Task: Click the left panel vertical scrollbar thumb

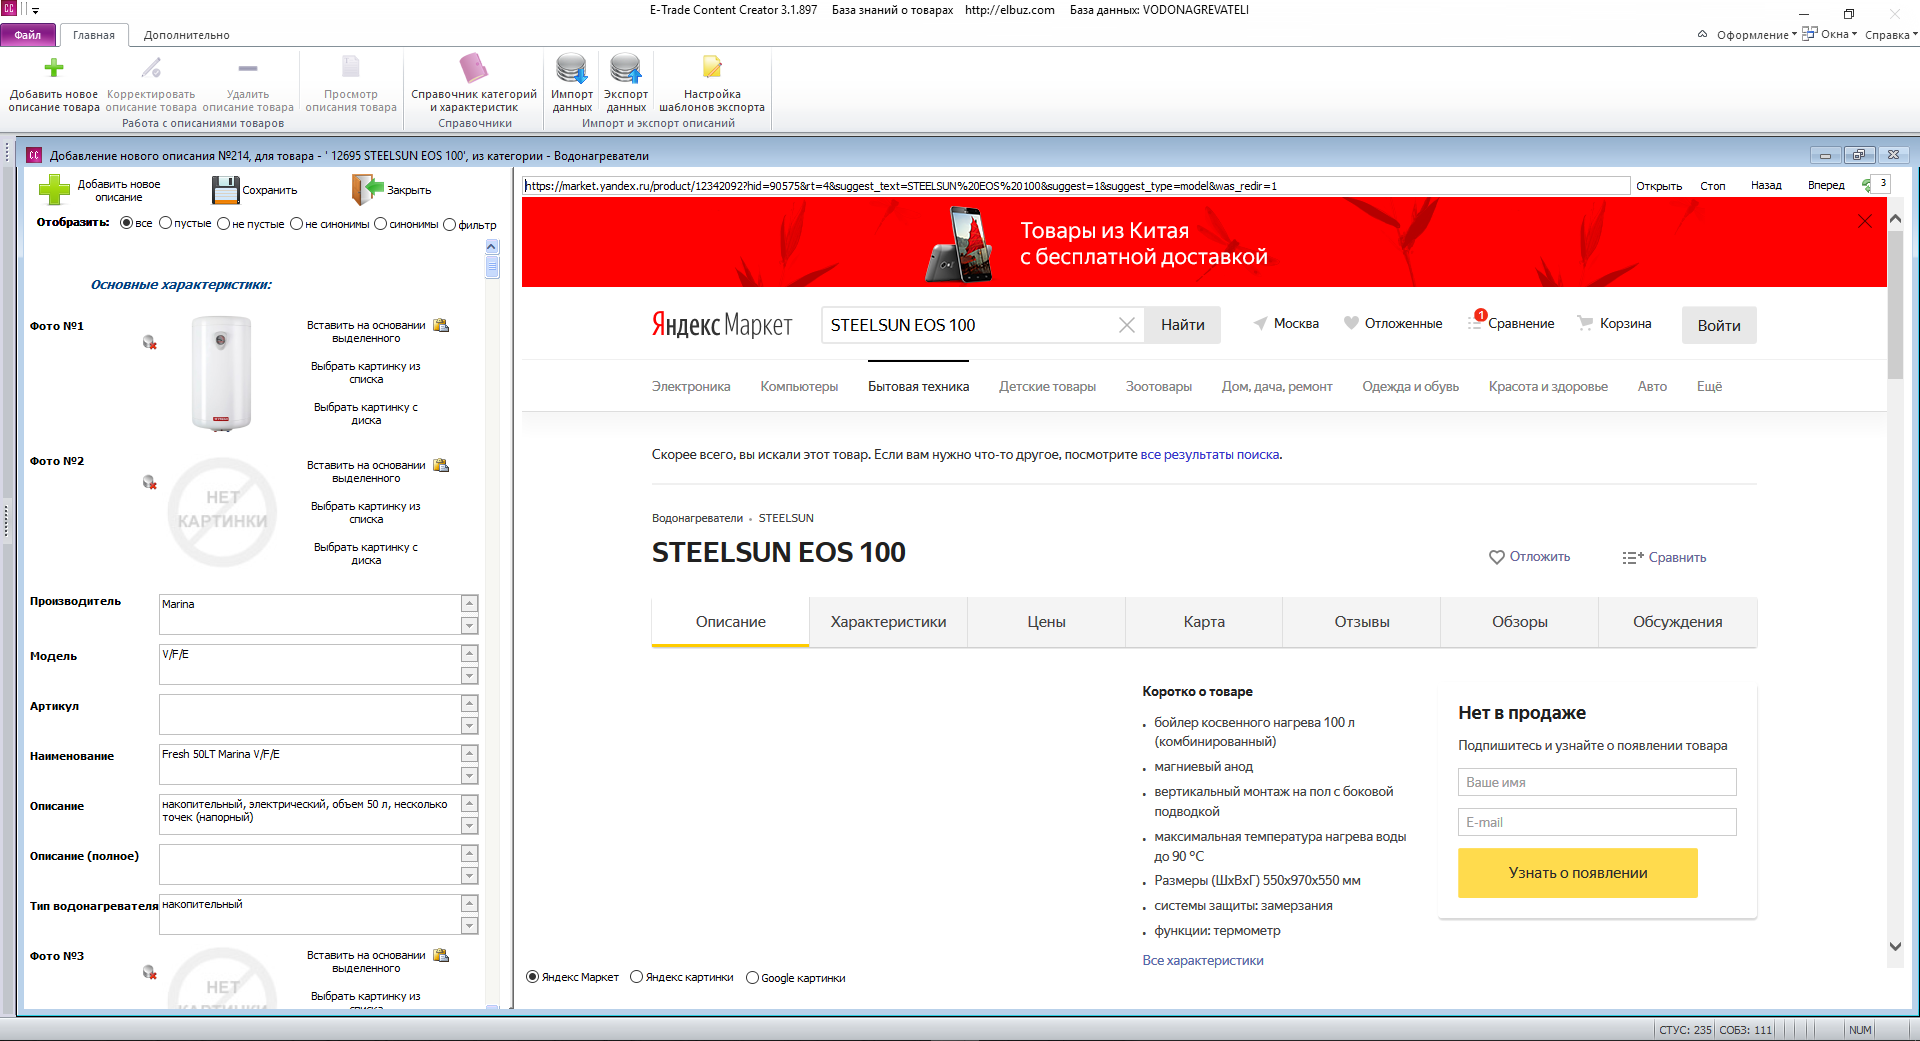Action: point(491,266)
